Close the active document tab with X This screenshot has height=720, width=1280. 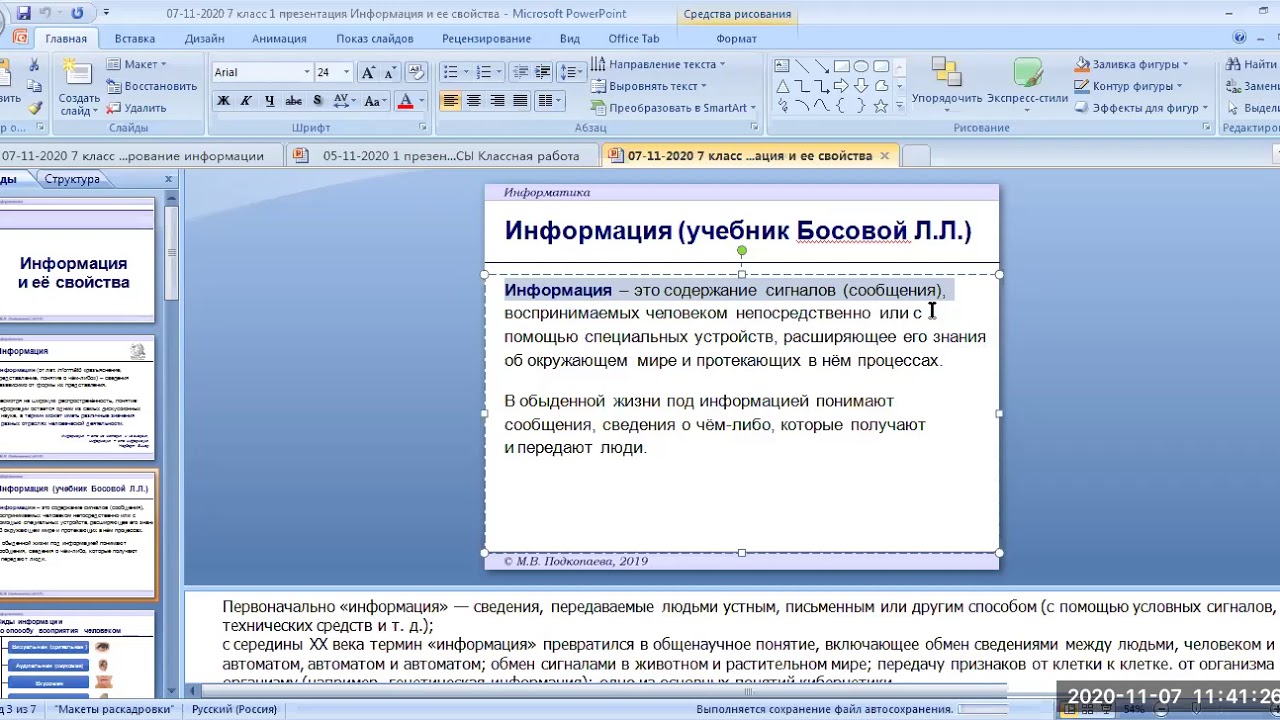[x=884, y=156]
